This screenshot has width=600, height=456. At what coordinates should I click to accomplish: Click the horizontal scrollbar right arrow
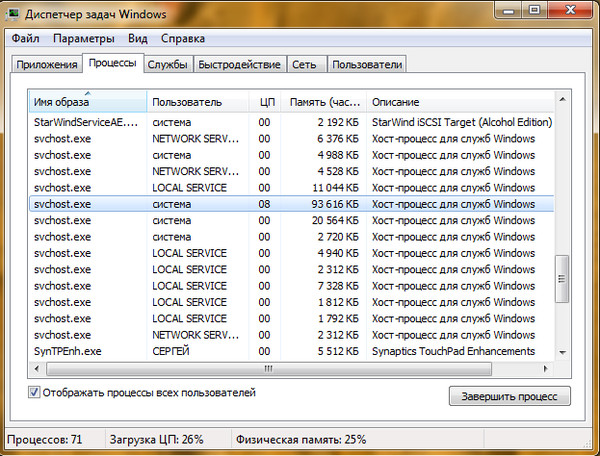[546, 369]
